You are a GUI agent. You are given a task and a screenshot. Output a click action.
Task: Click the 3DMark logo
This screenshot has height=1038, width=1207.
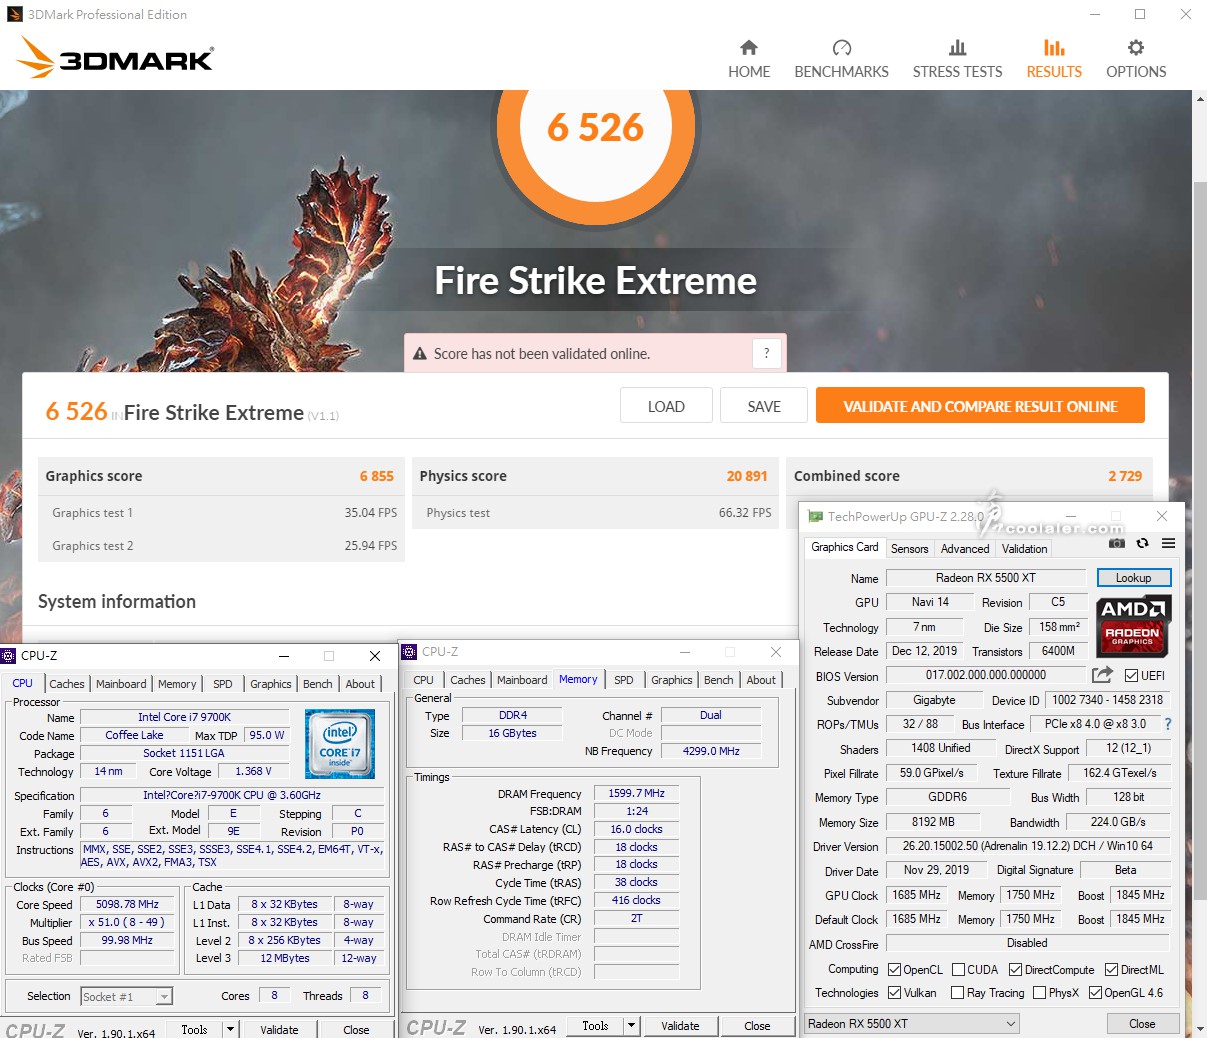point(115,58)
